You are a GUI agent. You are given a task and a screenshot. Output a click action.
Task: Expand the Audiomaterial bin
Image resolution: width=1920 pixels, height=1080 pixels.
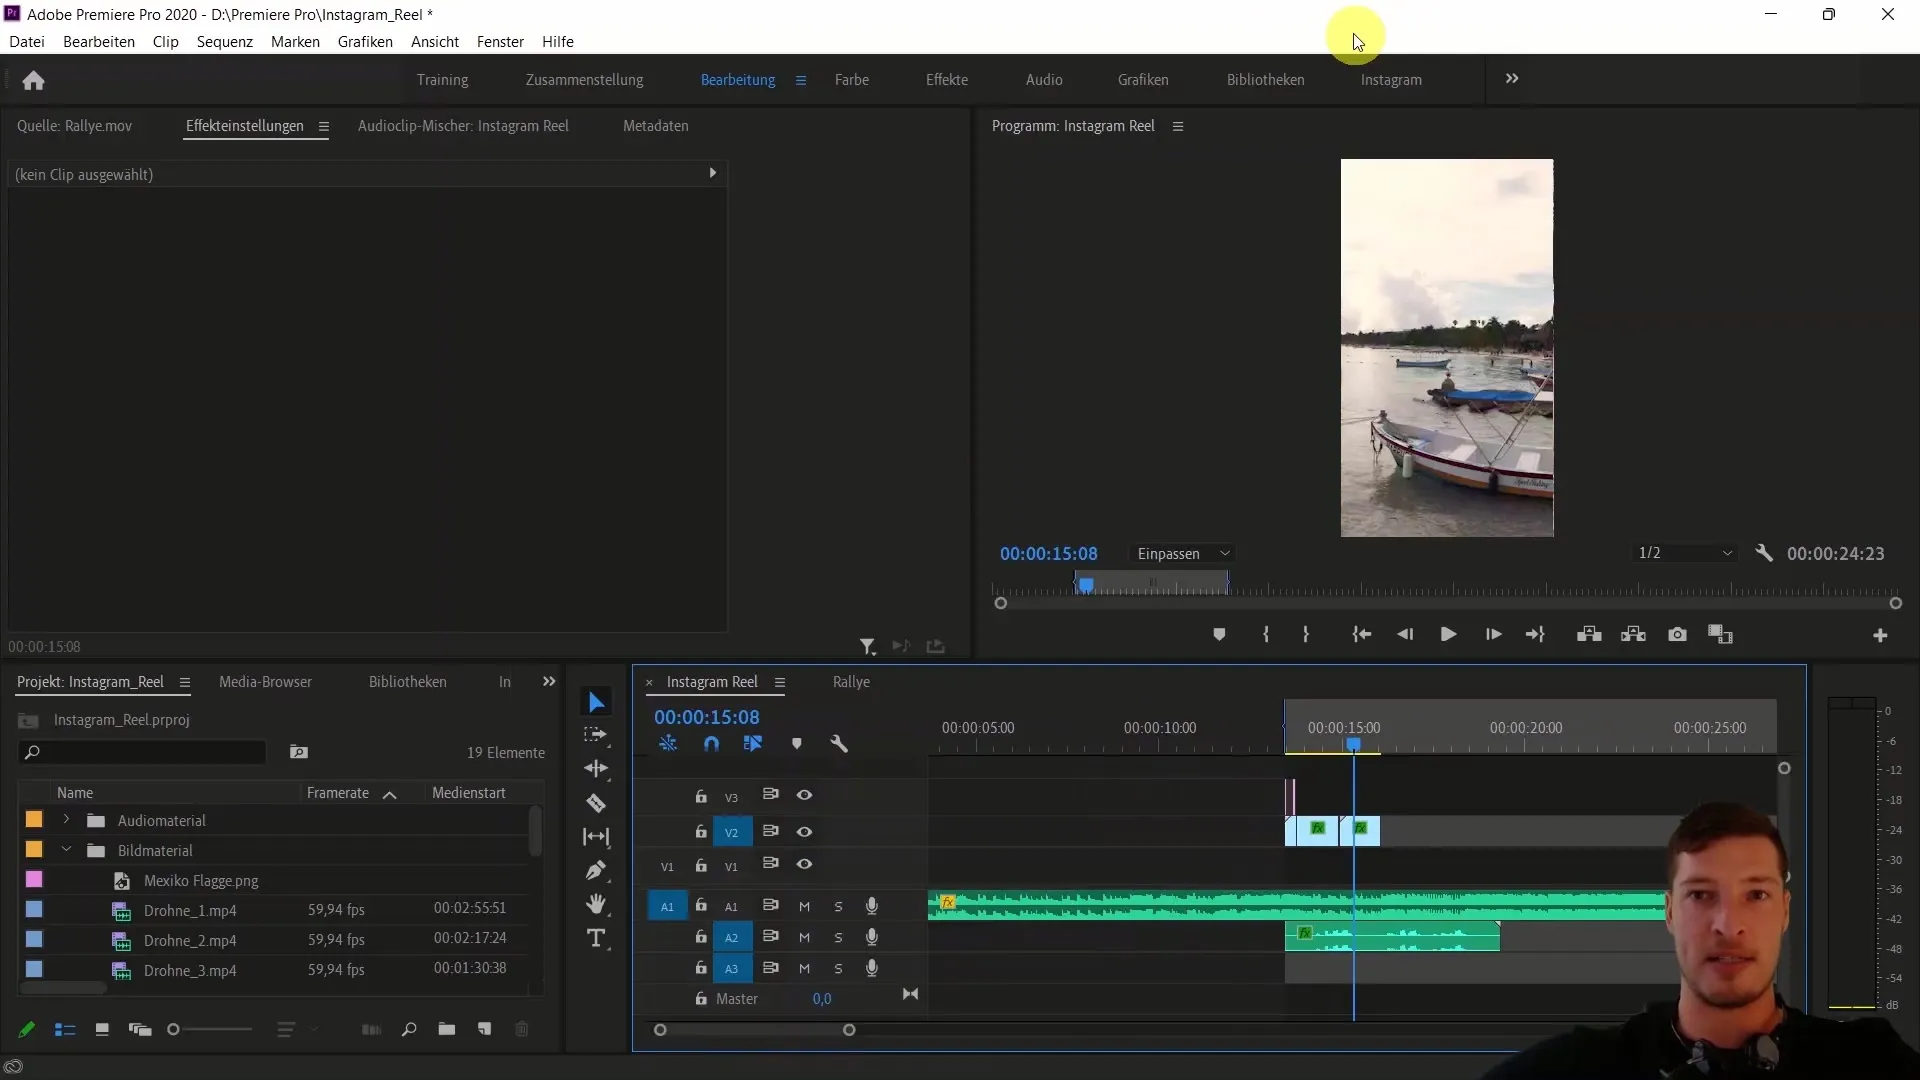coord(66,820)
